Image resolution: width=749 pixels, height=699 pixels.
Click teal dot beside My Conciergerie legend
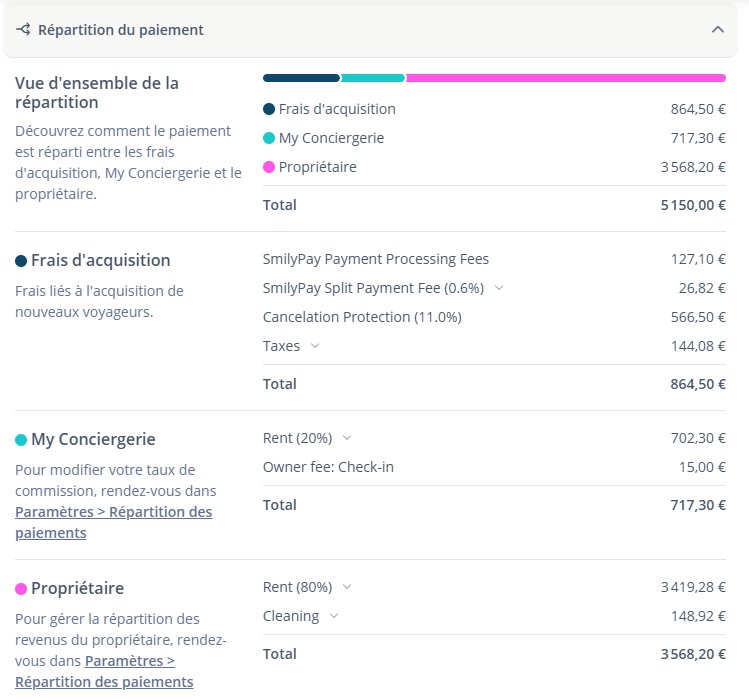pos(269,138)
